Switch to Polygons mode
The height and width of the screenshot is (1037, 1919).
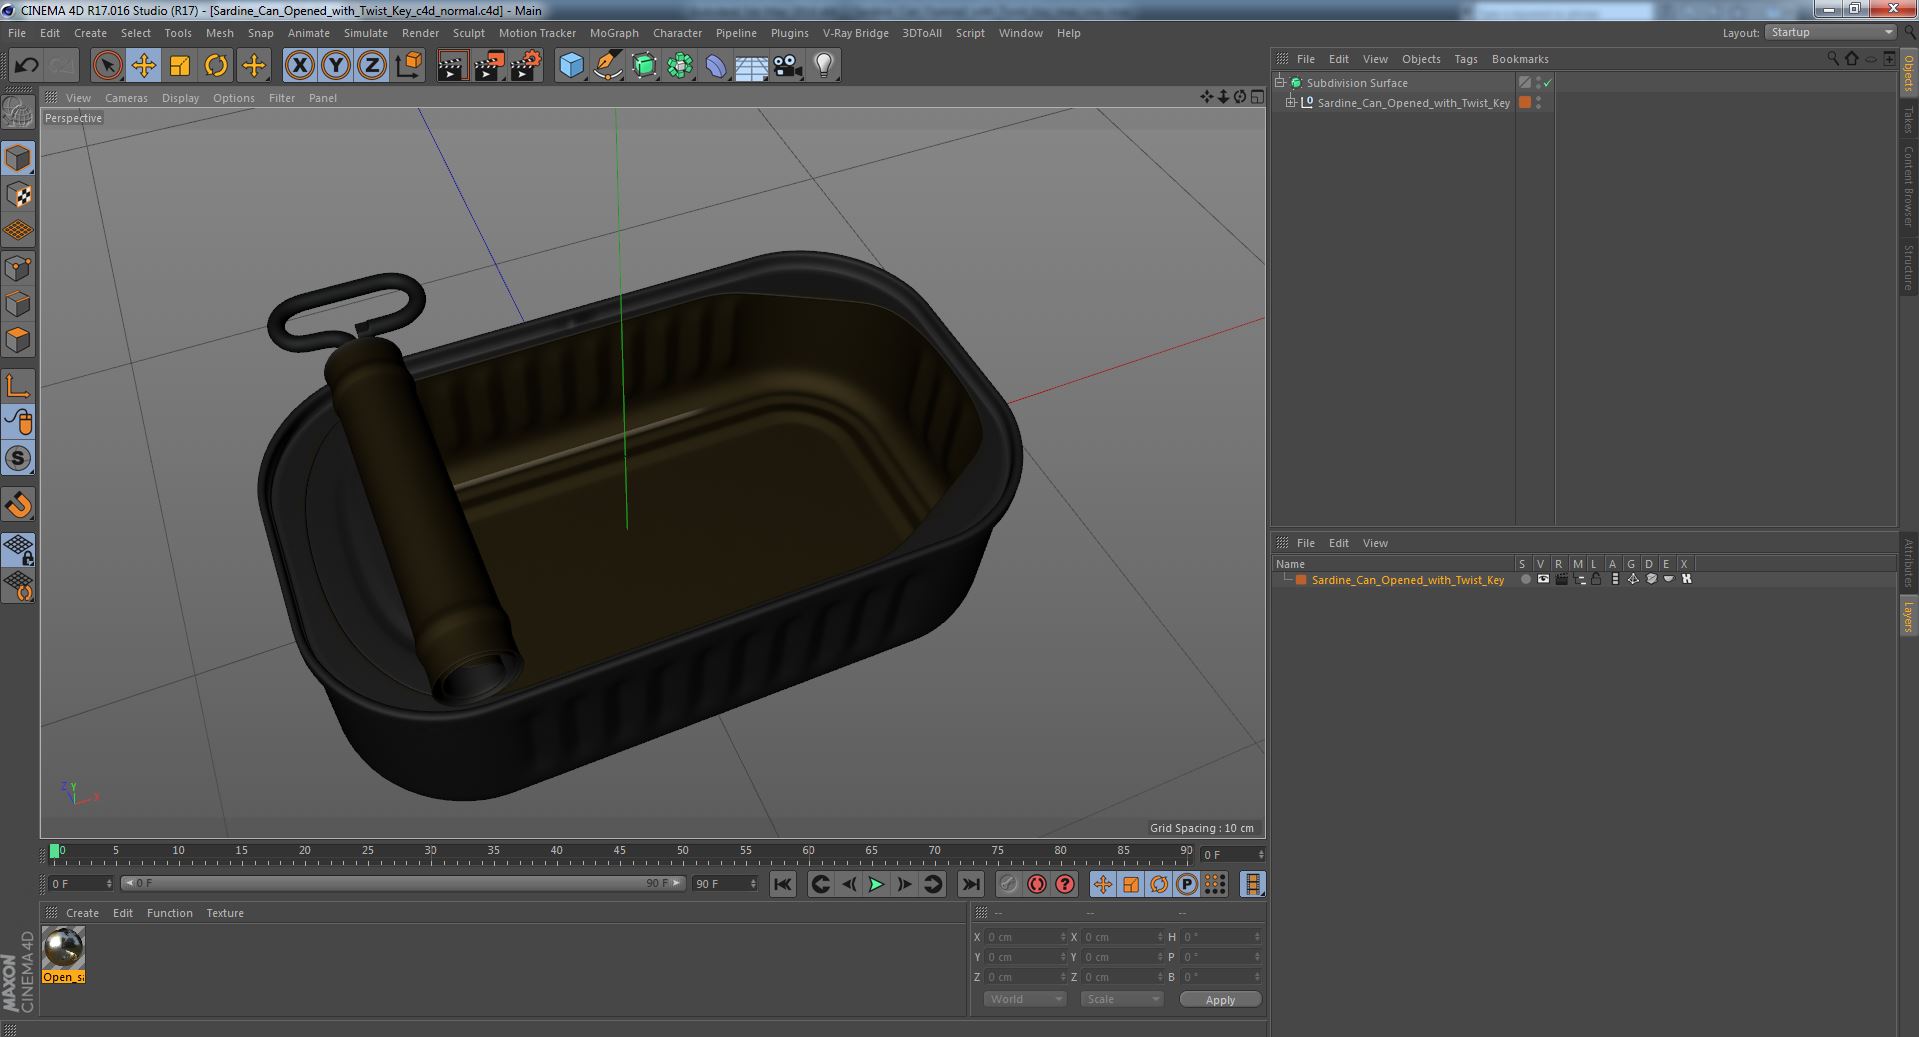18,340
